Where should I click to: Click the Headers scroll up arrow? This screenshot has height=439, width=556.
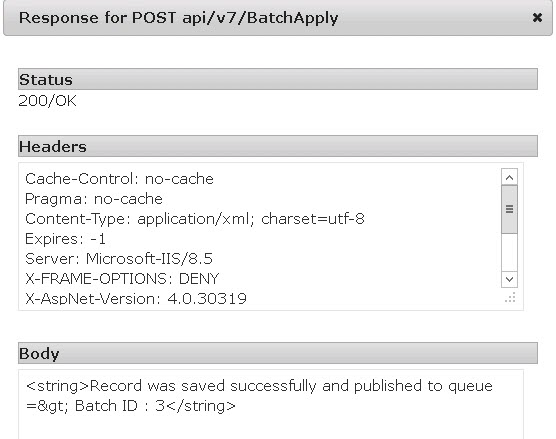click(510, 177)
